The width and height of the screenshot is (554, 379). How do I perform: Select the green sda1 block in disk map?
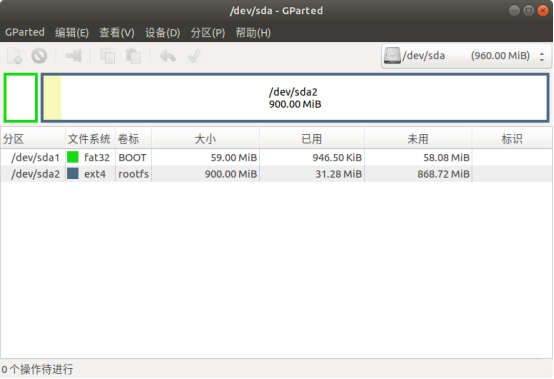click(21, 98)
